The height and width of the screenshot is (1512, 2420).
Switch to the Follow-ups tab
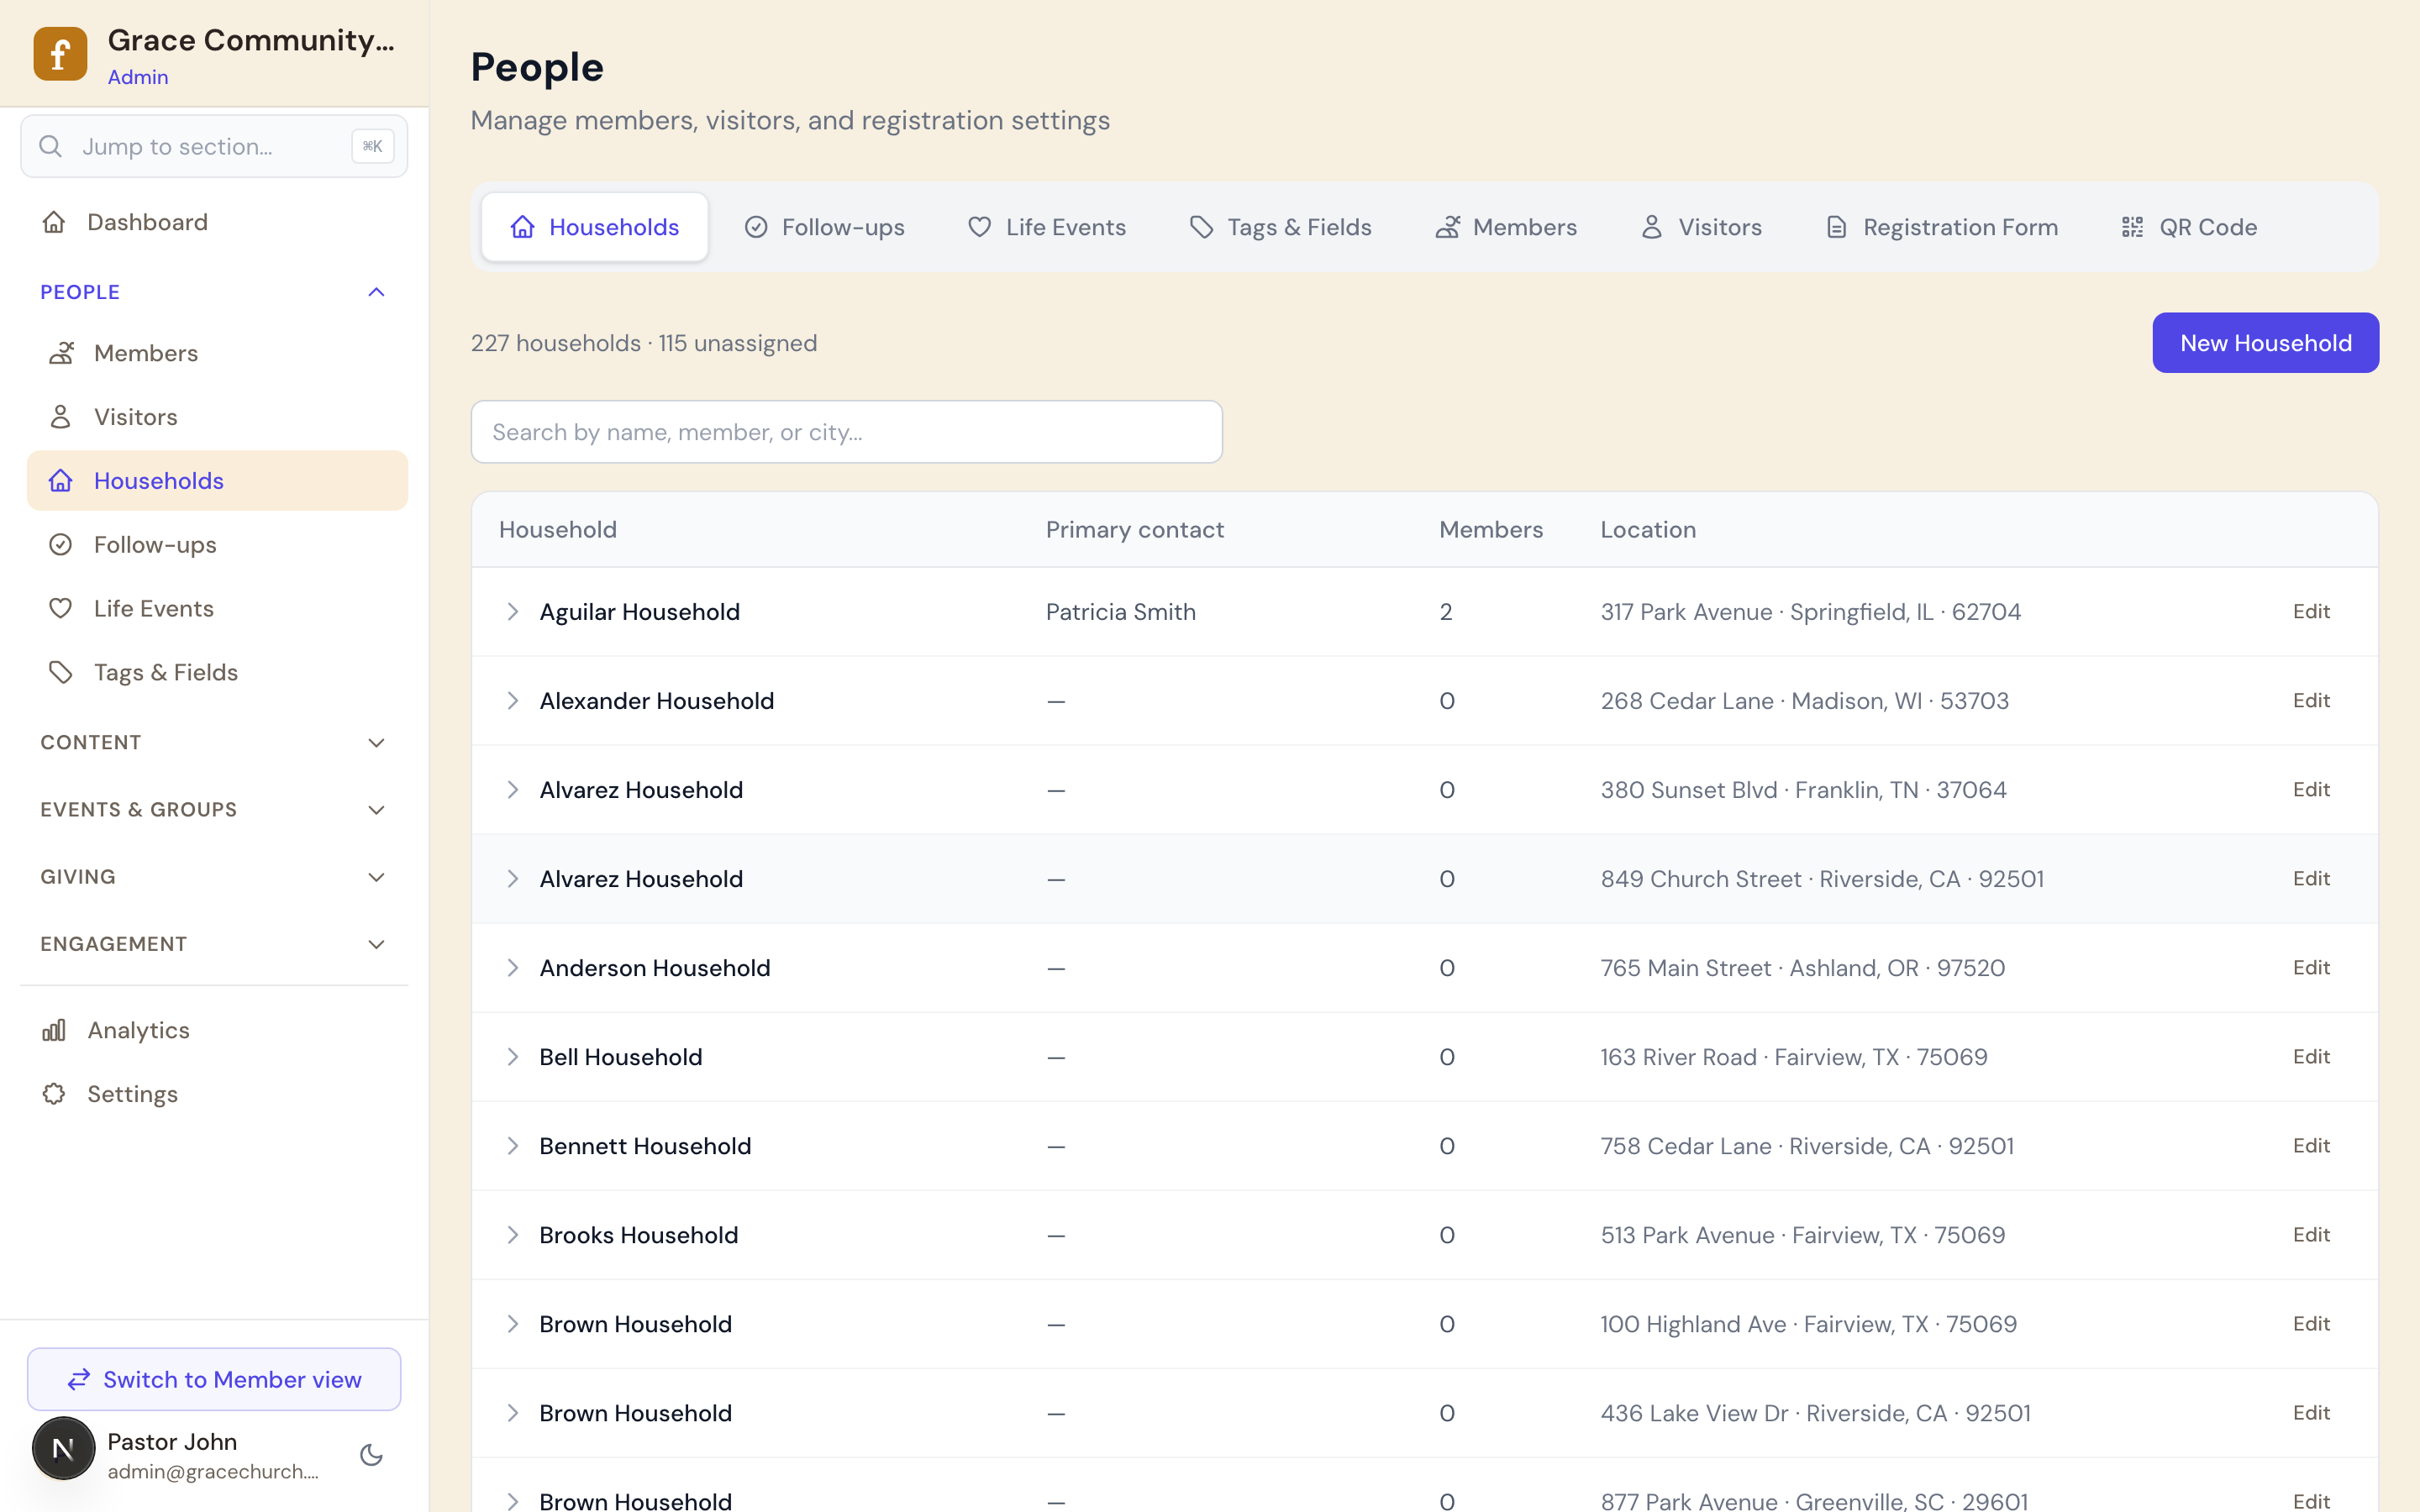pos(825,227)
